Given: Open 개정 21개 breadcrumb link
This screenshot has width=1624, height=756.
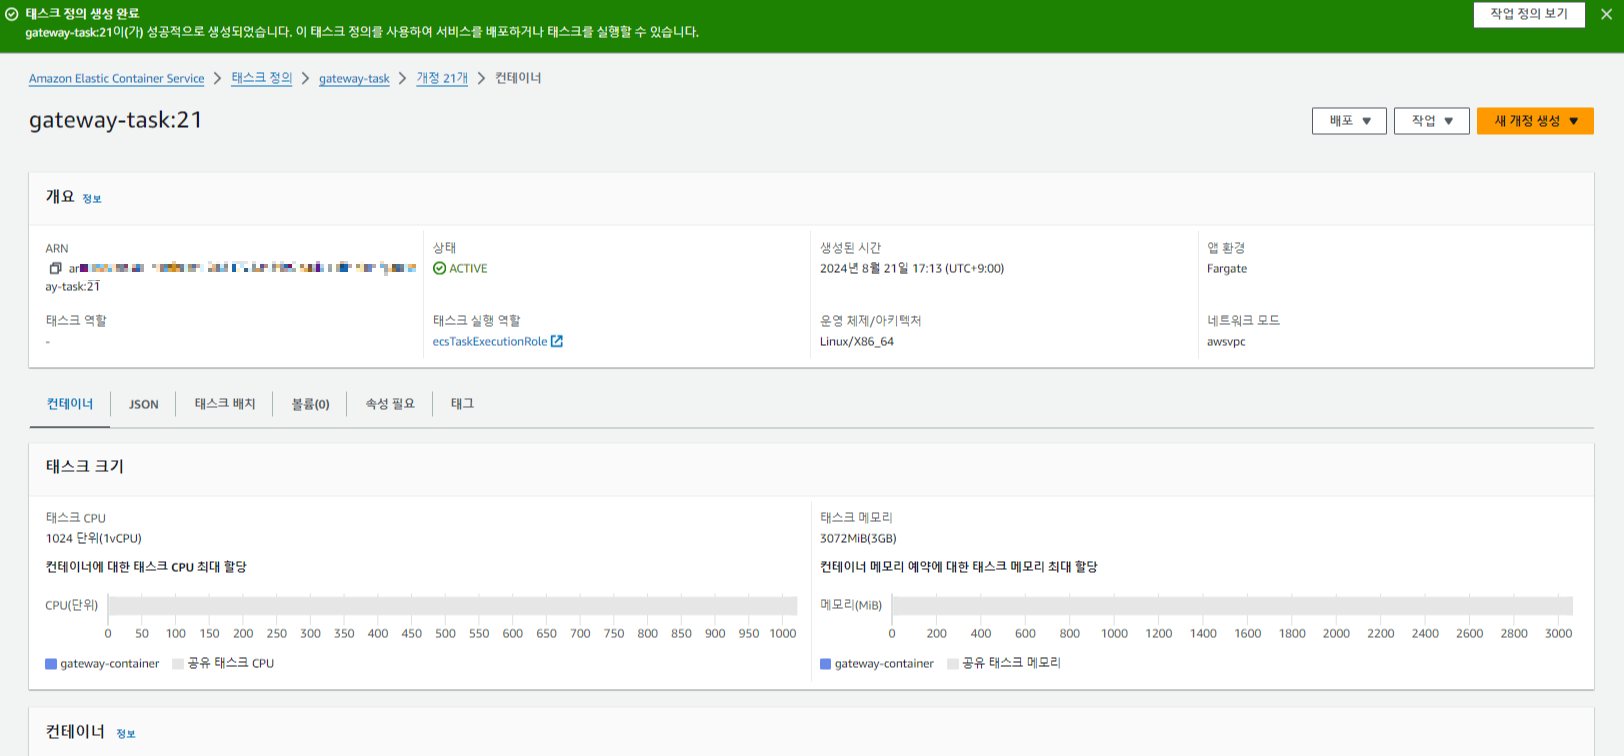Looking at the screenshot, I should [x=442, y=78].
